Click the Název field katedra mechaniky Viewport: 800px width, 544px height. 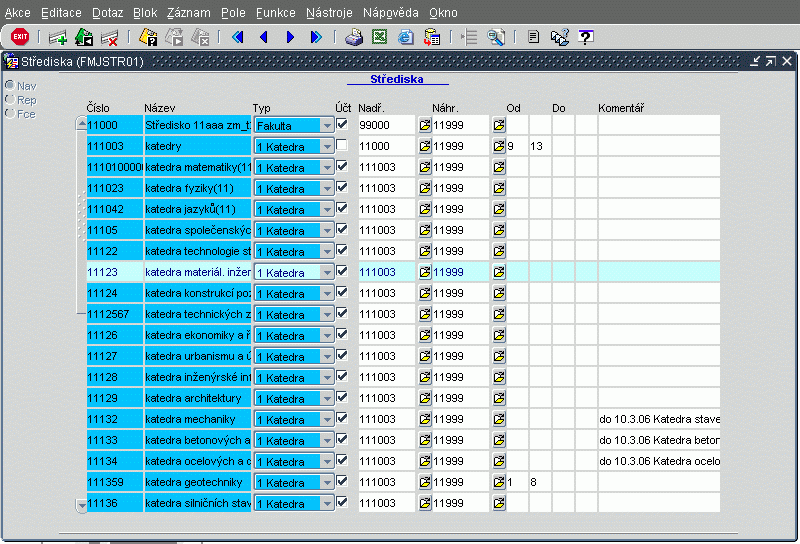tap(196, 419)
